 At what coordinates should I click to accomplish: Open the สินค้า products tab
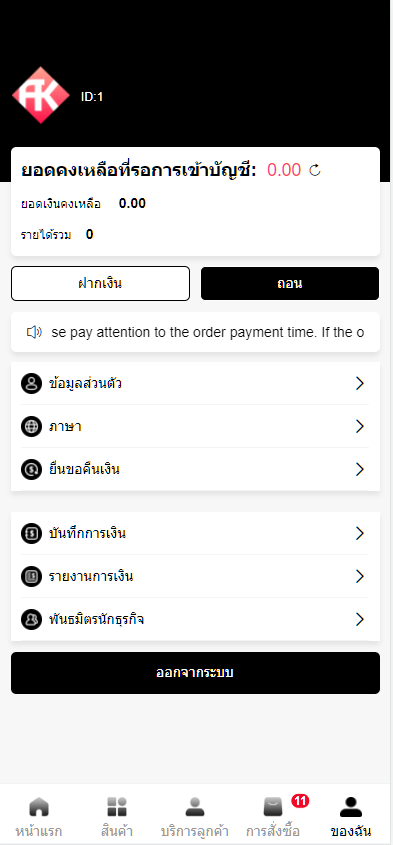[x=116, y=816]
